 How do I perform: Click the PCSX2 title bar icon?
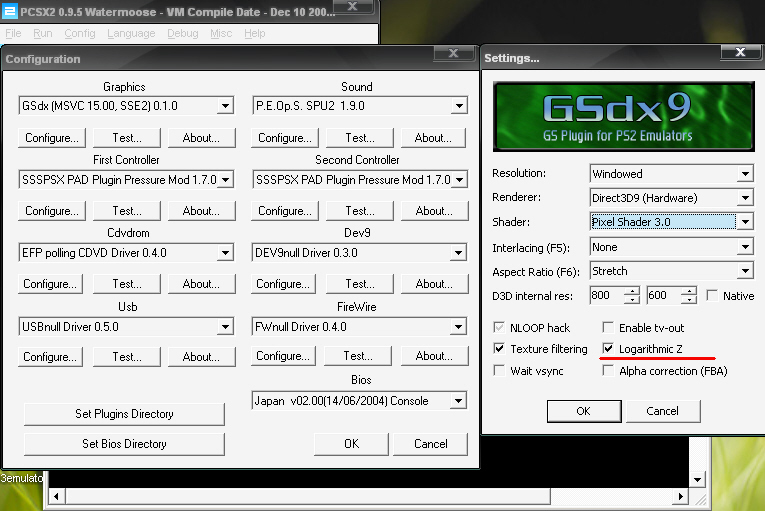coord(10,11)
